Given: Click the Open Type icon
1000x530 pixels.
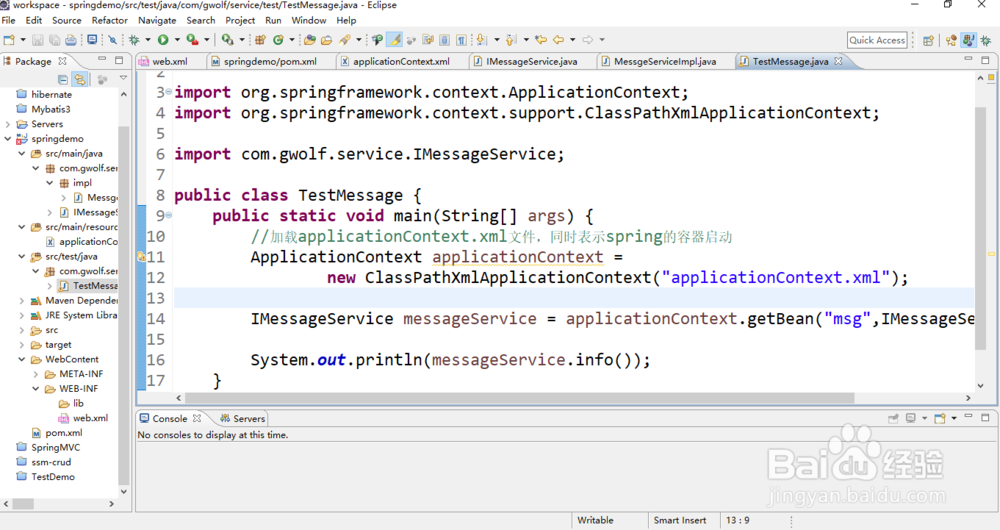Looking at the screenshot, I should 309,40.
